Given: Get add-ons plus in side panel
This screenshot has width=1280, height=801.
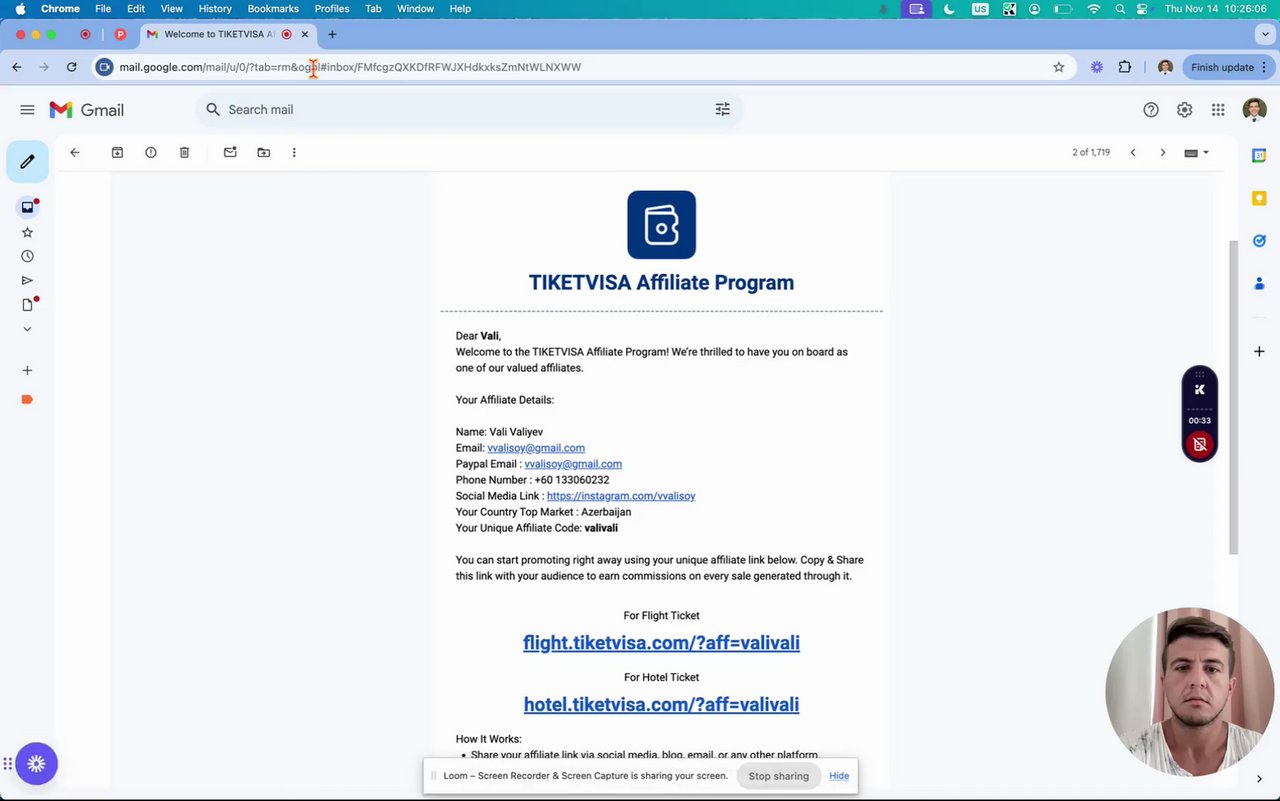Looking at the screenshot, I should tap(1259, 351).
